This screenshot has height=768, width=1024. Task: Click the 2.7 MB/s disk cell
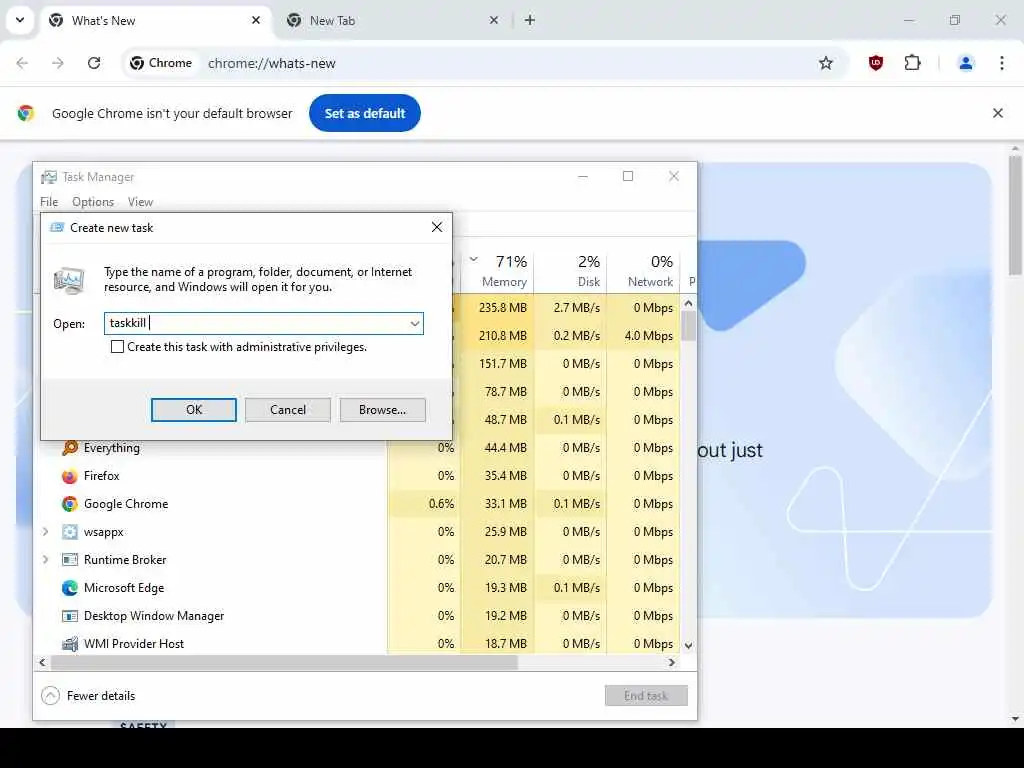click(571, 308)
